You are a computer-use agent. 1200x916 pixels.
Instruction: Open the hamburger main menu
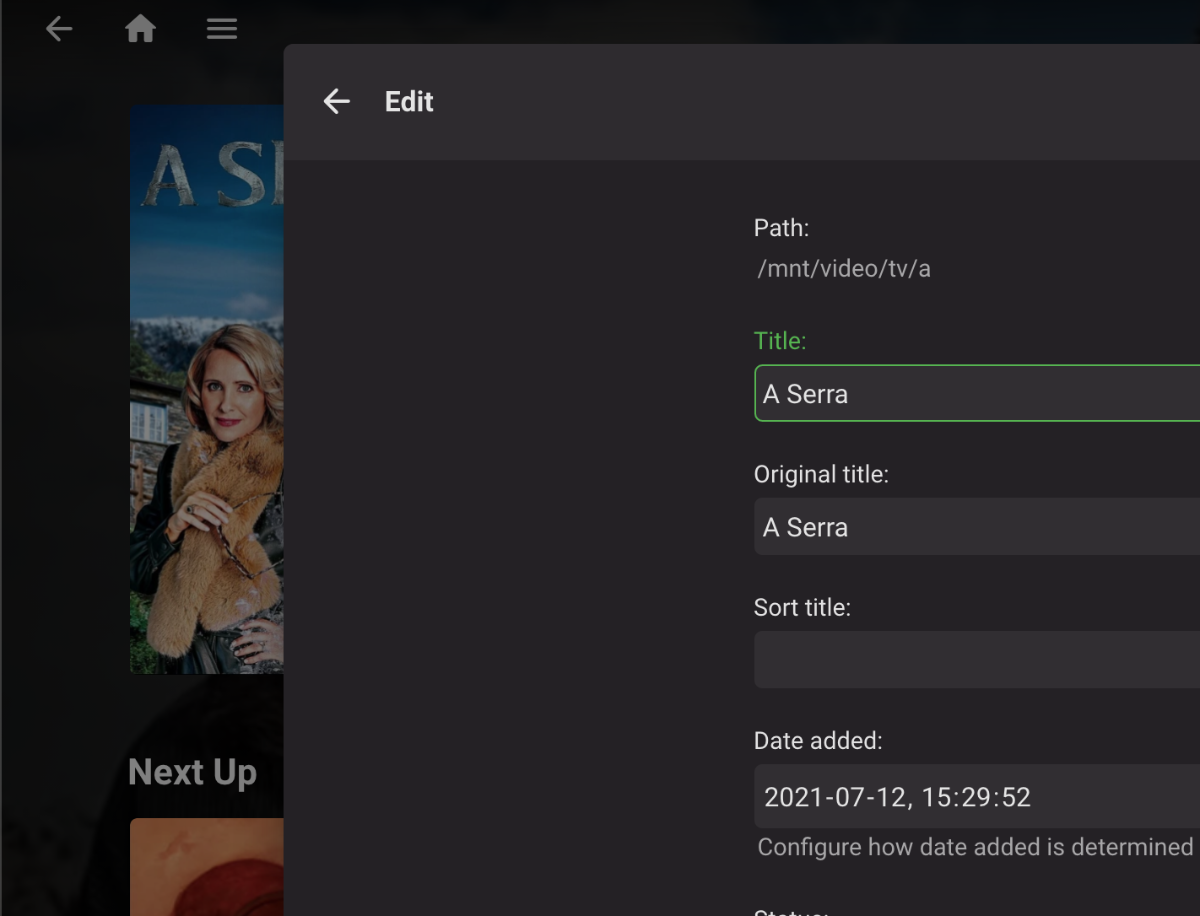click(x=222, y=29)
